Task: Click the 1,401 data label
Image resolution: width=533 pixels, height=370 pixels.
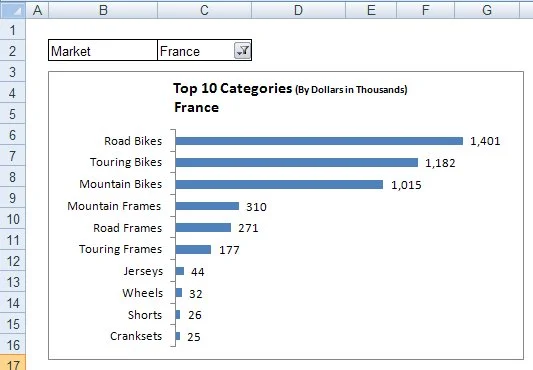Action: (x=485, y=141)
